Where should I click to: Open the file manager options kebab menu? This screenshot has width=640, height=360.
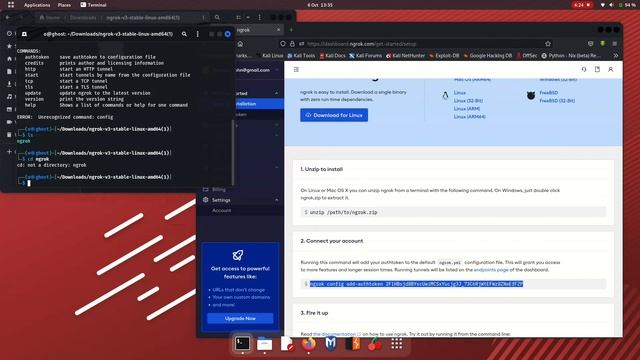point(260,18)
